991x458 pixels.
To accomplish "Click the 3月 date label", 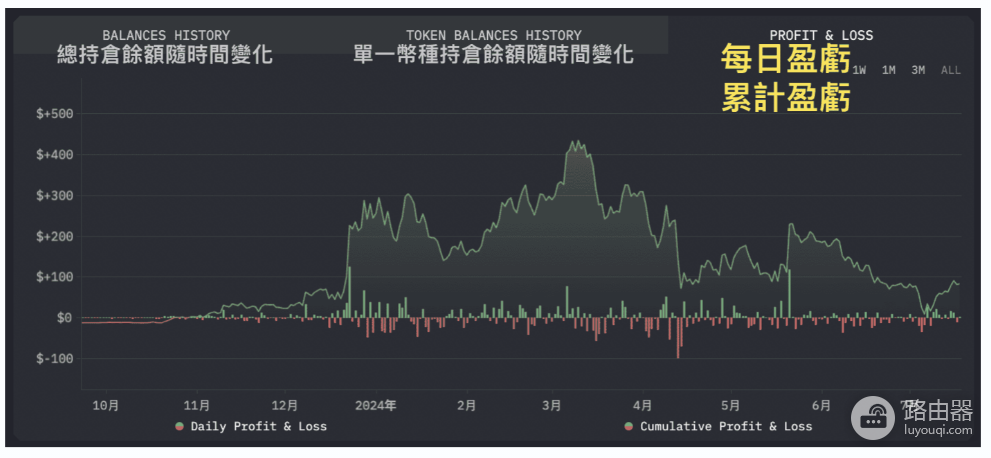I will [x=552, y=405].
